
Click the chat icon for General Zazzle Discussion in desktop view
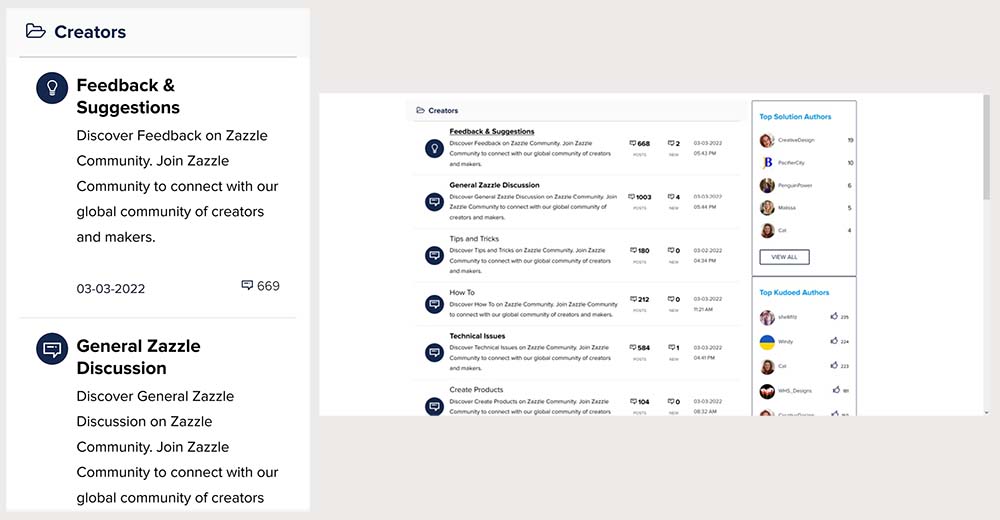(x=434, y=202)
